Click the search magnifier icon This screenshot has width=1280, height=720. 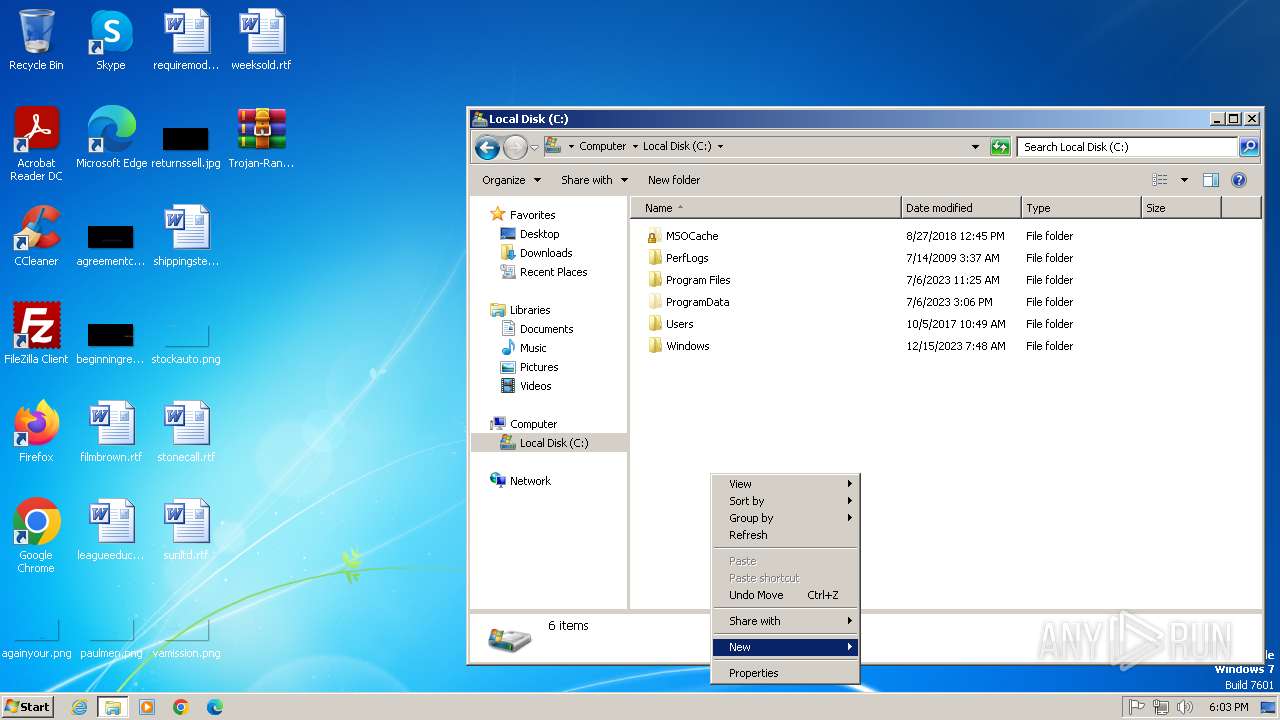(1249, 146)
